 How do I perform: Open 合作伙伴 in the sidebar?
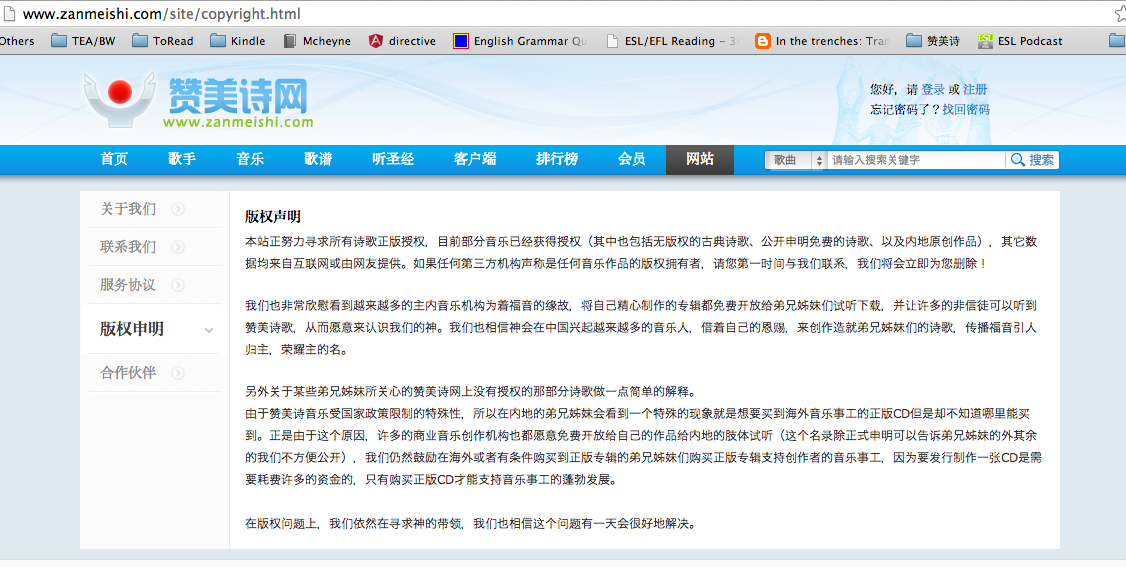(x=128, y=372)
